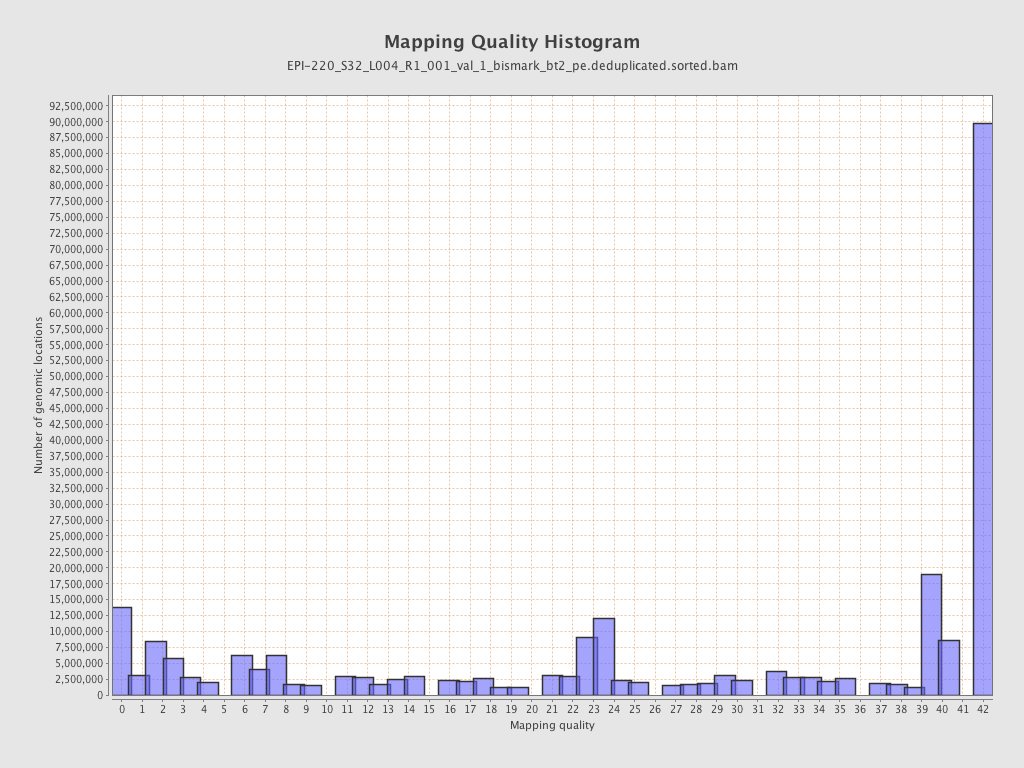The height and width of the screenshot is (768, 1024).
Task: Click the x-axis tick label 15
Action: 429,709
